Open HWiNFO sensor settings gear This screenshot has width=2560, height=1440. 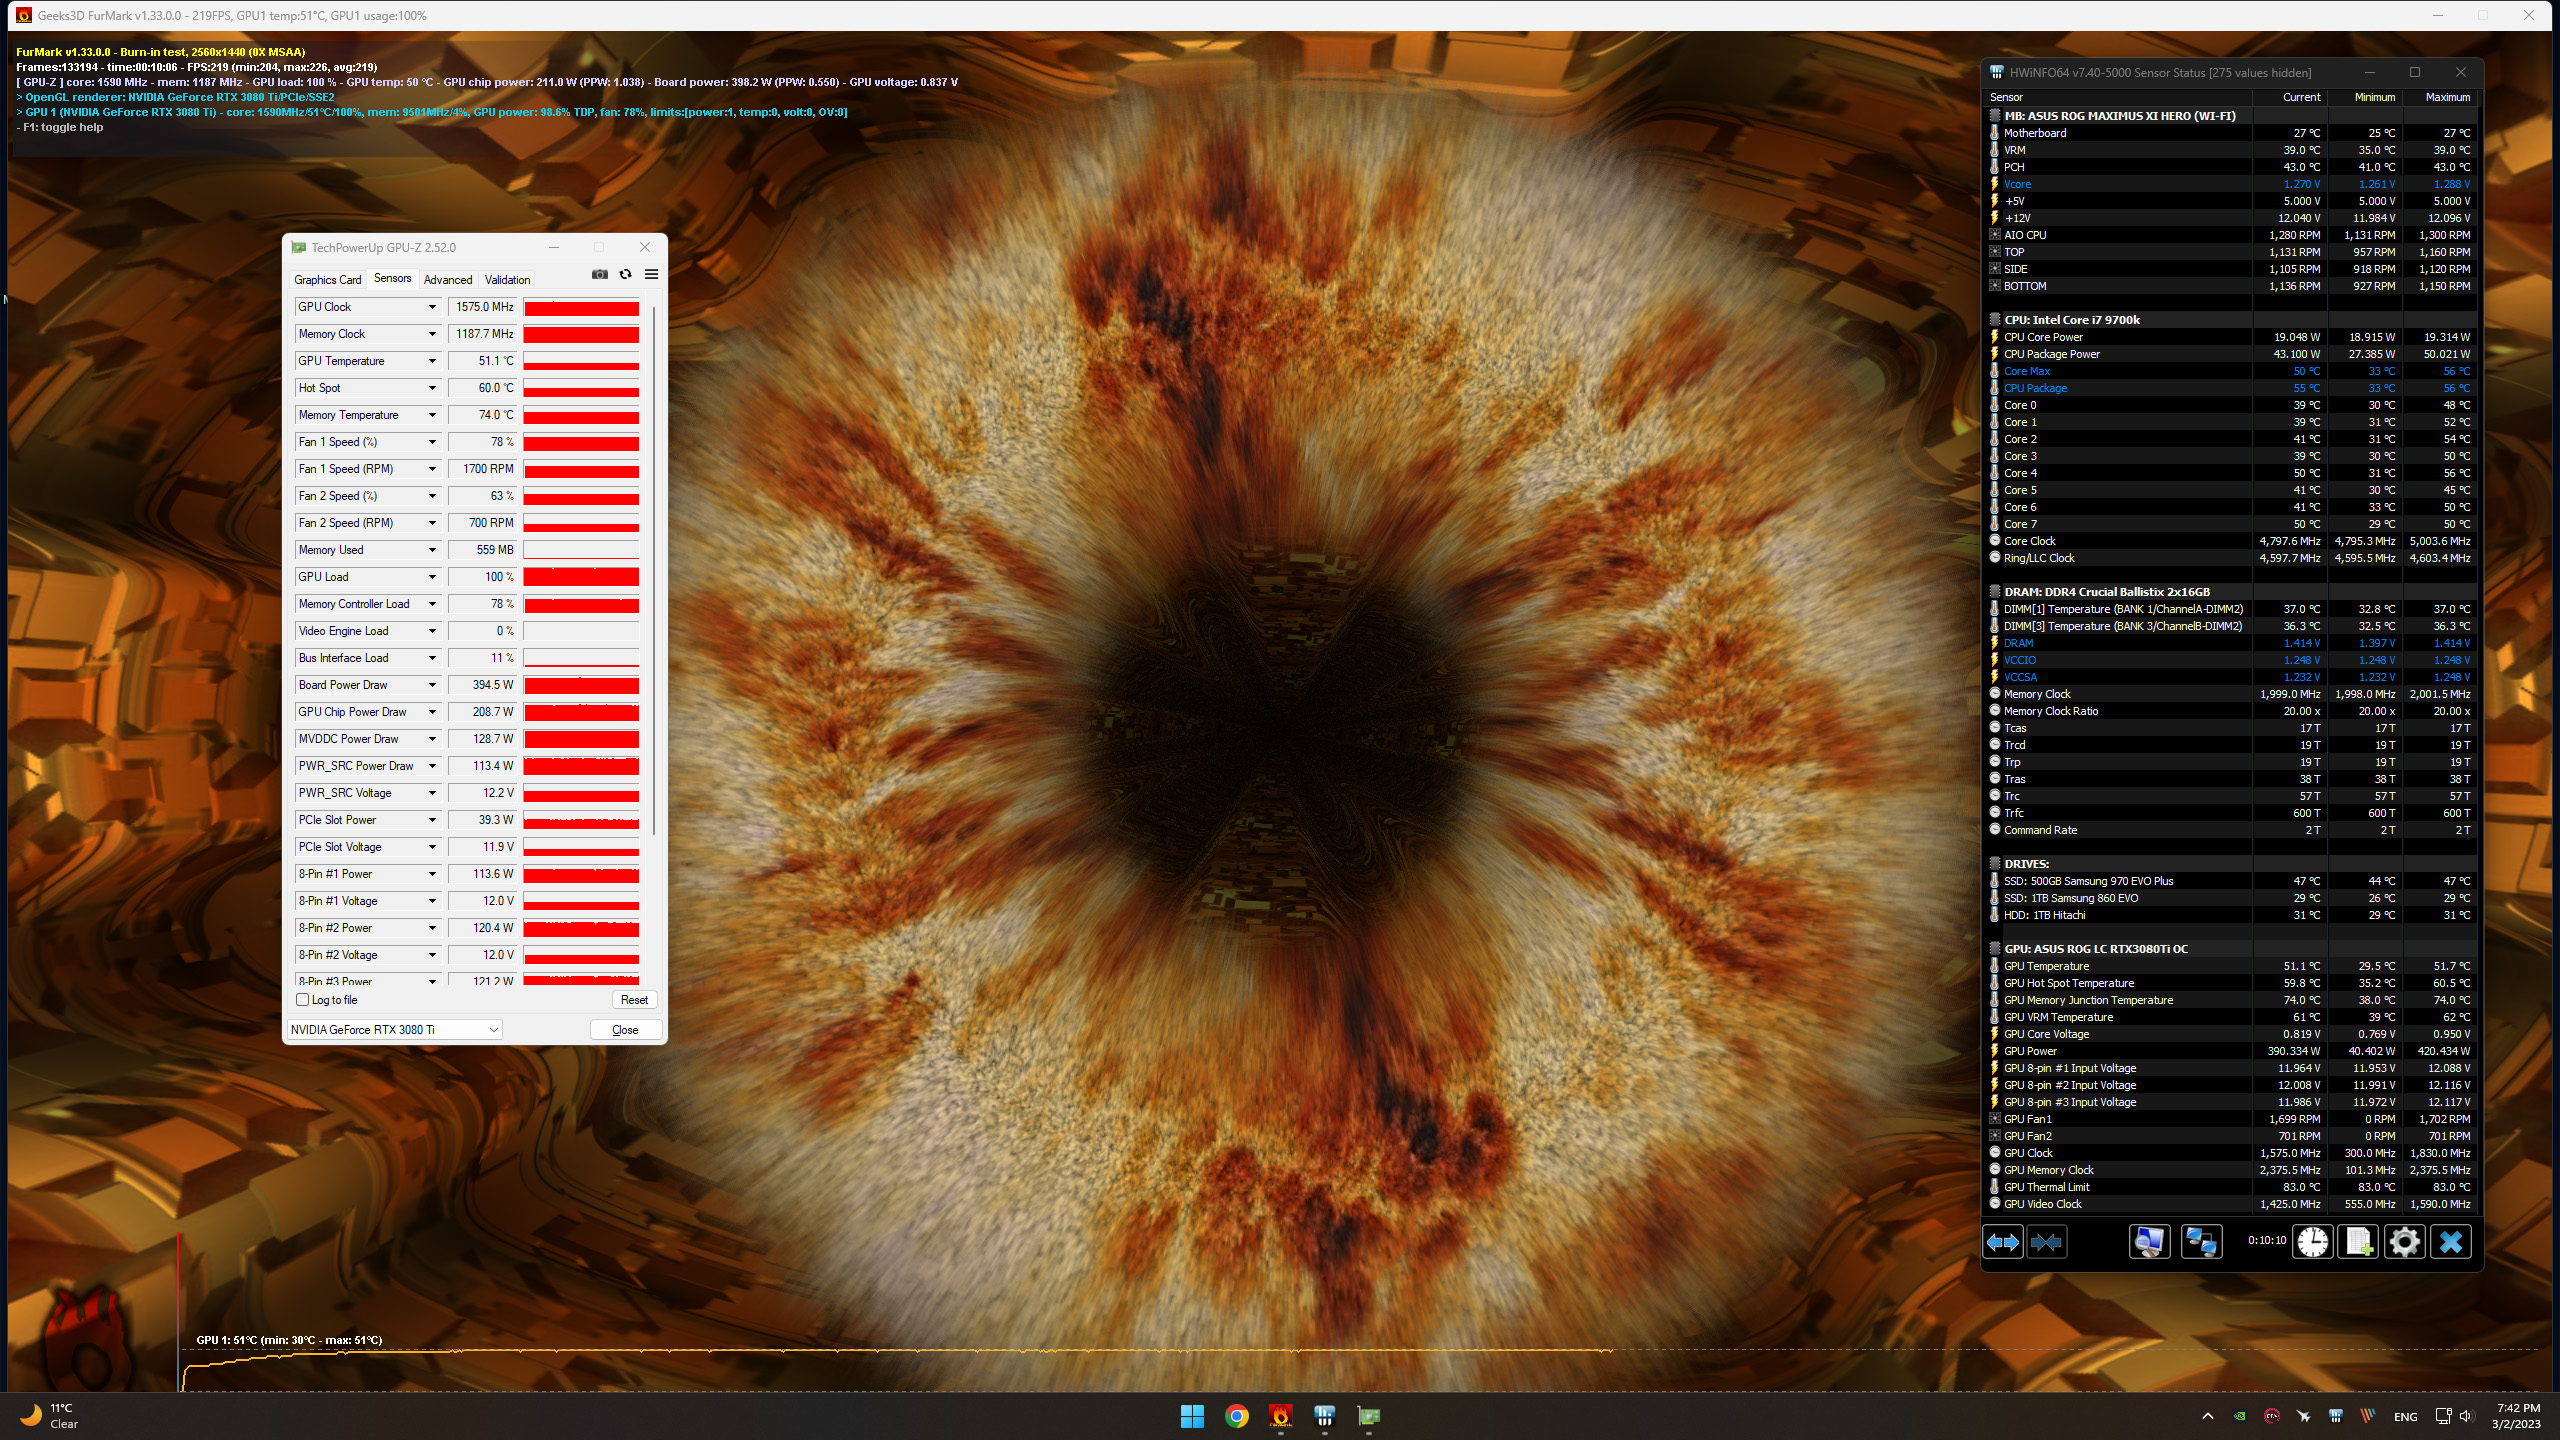pyautogui.click(x=2404, y=1242)
